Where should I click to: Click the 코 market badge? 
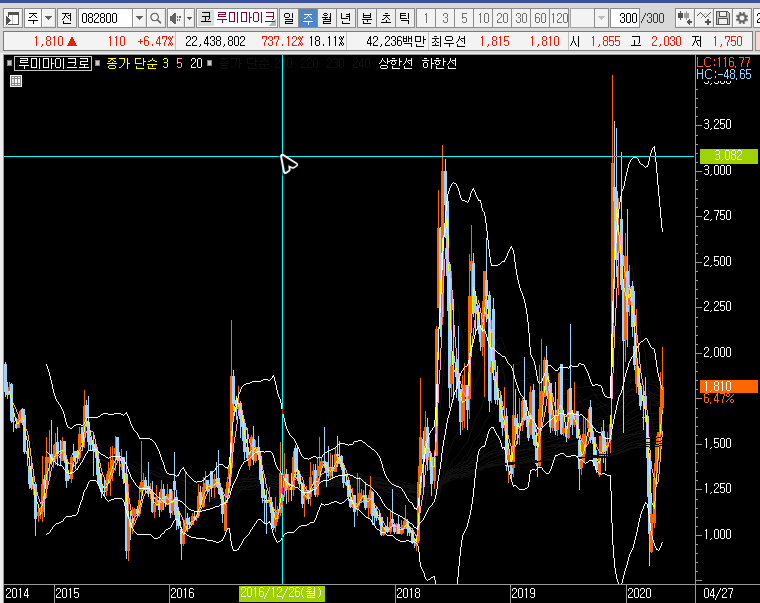[206, 18]
